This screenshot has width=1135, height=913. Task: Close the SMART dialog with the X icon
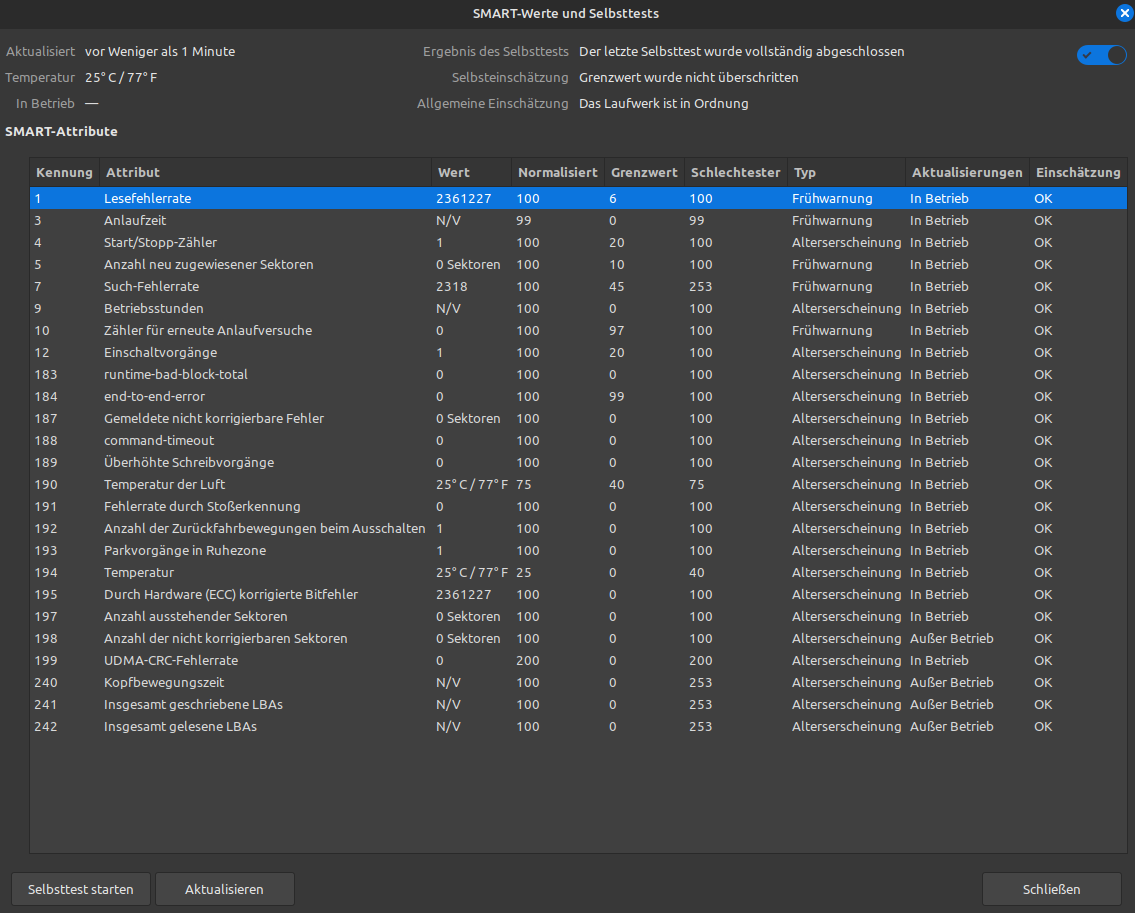[1124, 13]
